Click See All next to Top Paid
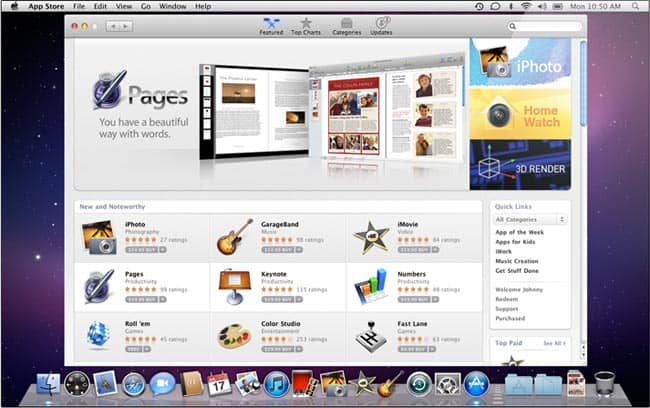Viewport: 650px width, 408px height. pos(553,343)
